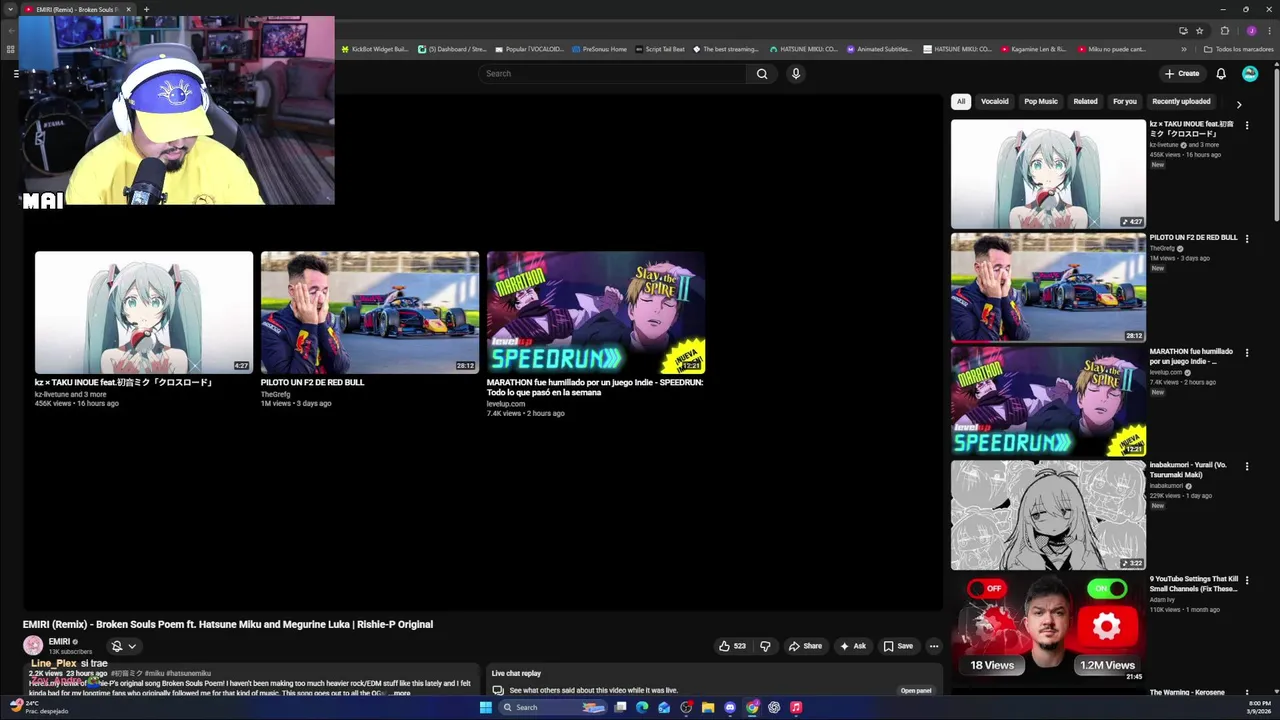
Task: Open MARATHON SPEEDRUN end-screen thumbnail
Action: point(596,312)
